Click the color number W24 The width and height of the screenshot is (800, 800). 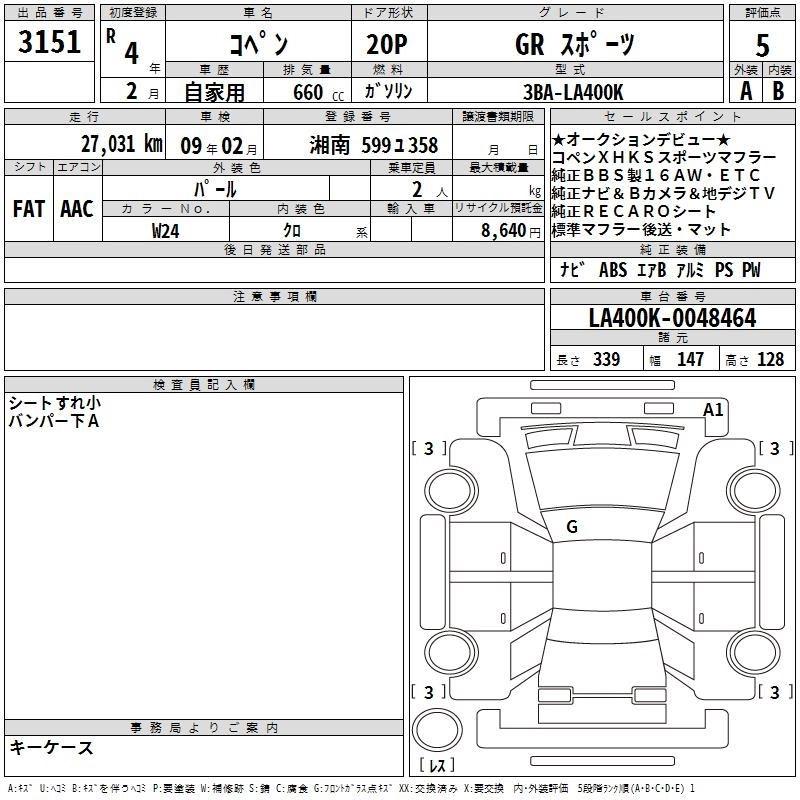click(166, 230)
